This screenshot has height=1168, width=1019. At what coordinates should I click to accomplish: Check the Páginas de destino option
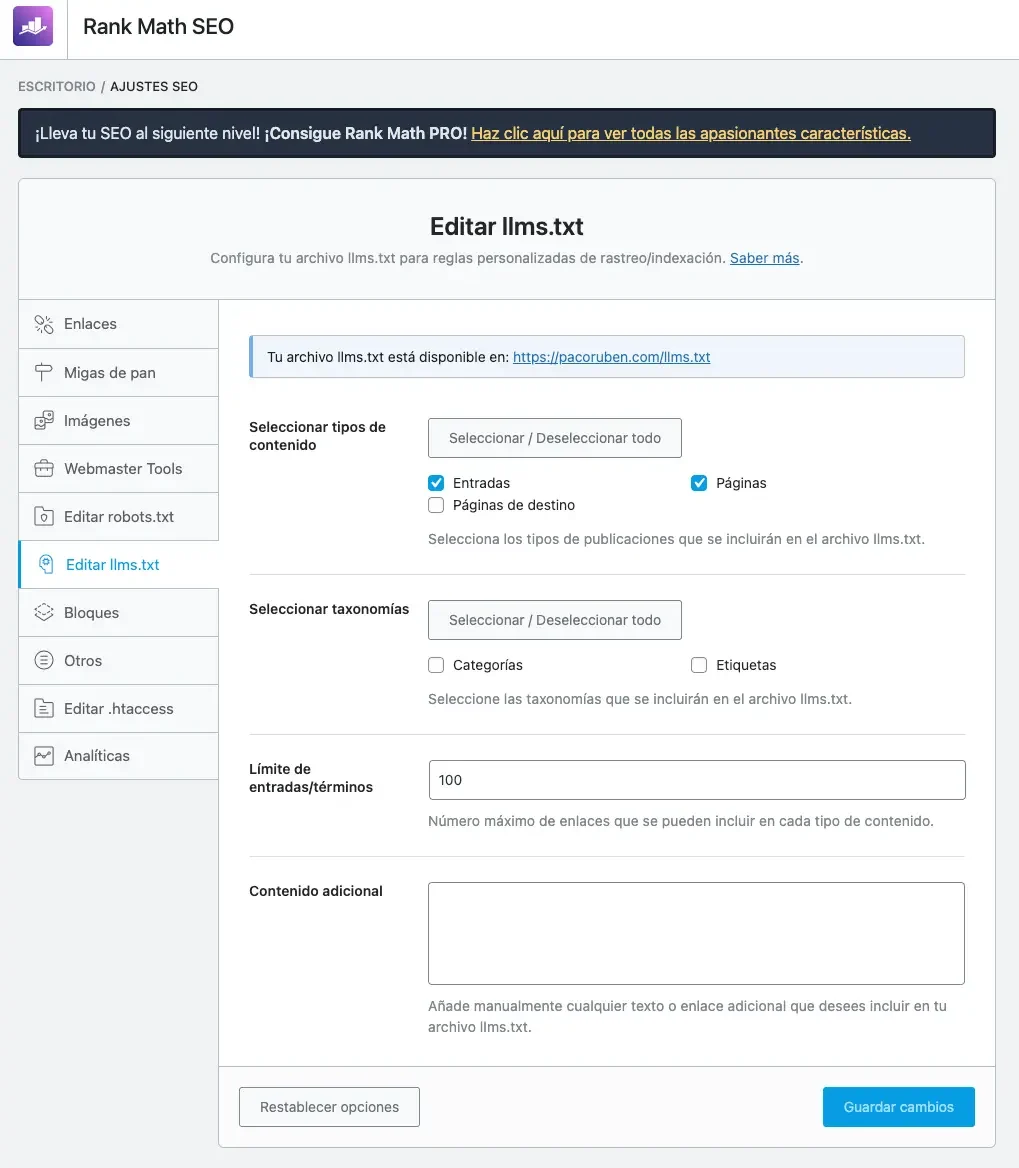coord(436,505)
